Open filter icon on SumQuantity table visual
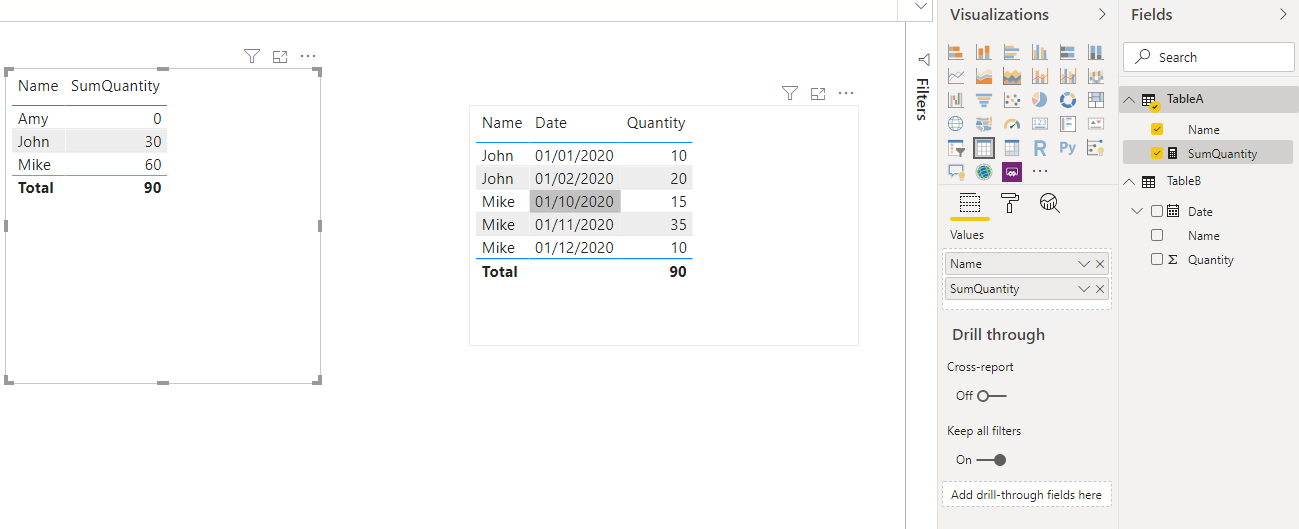Viewport: 1299px width, 529px height. (252, 57)
